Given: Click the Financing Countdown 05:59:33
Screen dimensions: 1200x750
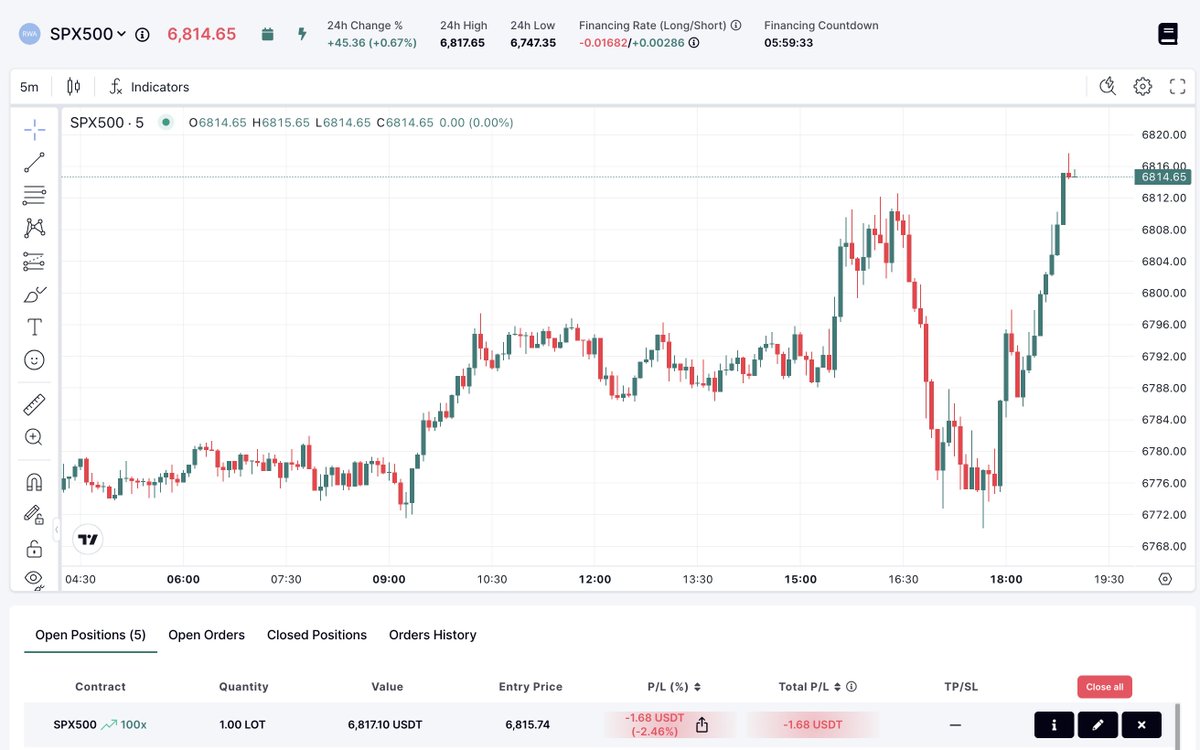Looking at the screenshot, I should [788, 43].
